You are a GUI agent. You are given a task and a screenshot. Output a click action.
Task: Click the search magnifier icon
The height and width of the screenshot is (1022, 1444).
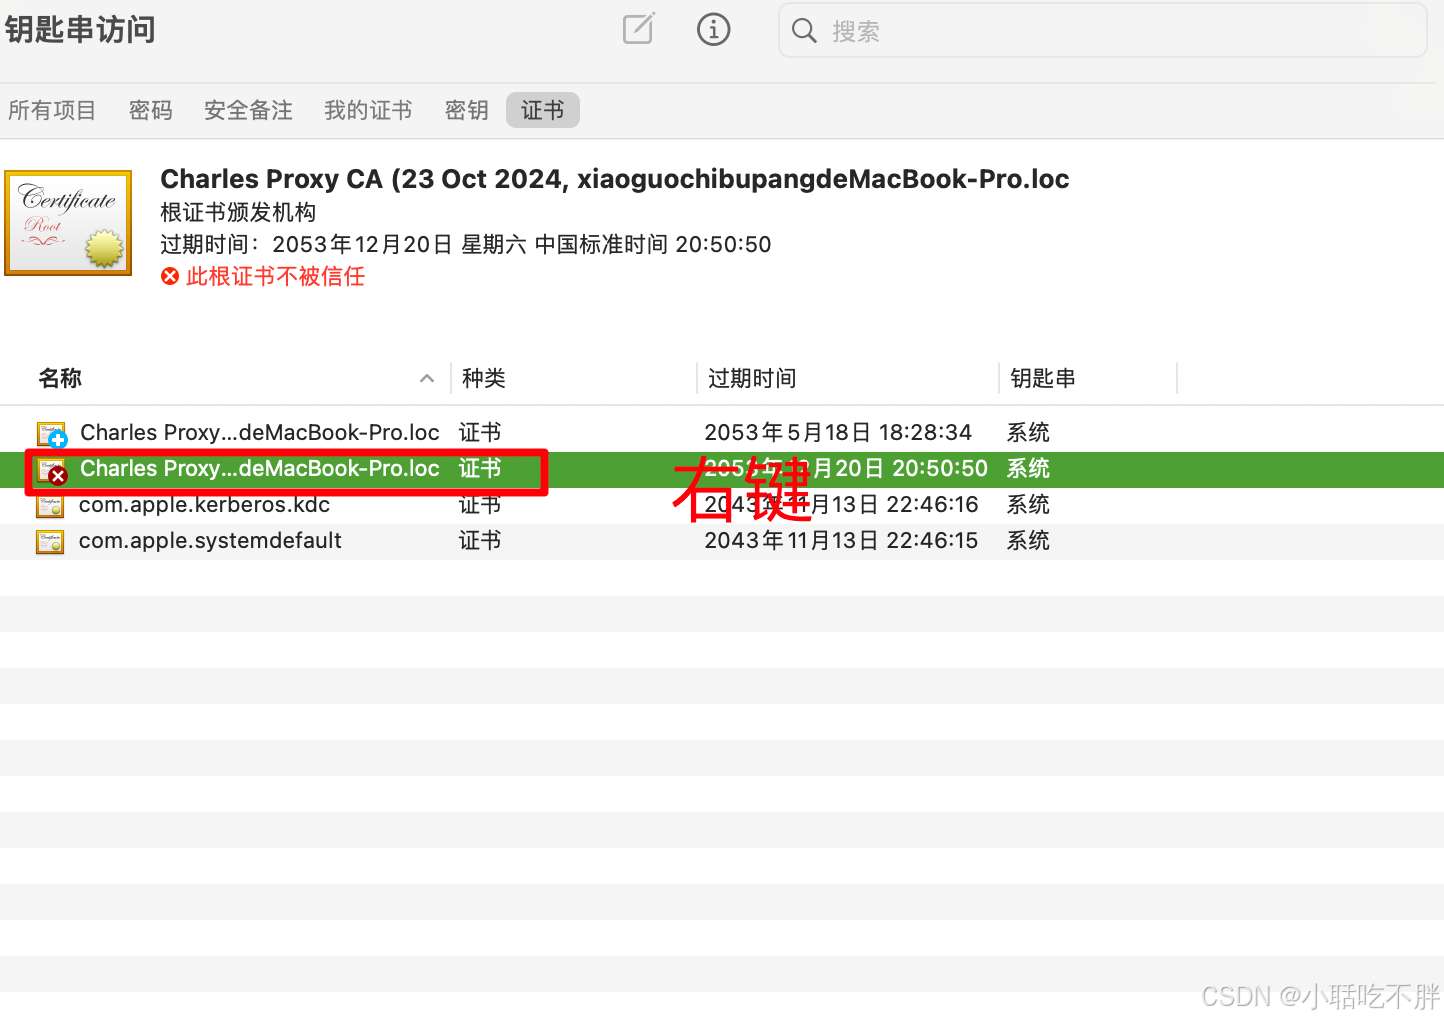pos(804,31)
